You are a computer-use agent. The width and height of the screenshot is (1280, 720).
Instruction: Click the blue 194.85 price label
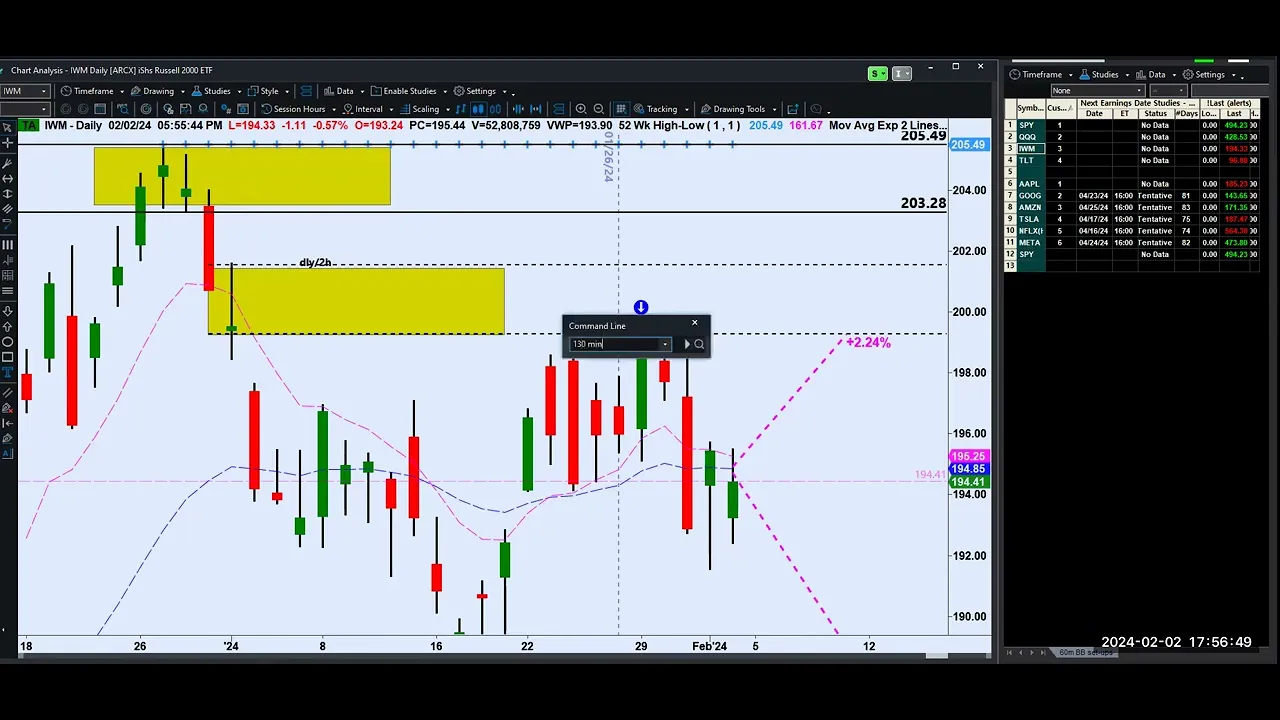click(x=968, y=469)
